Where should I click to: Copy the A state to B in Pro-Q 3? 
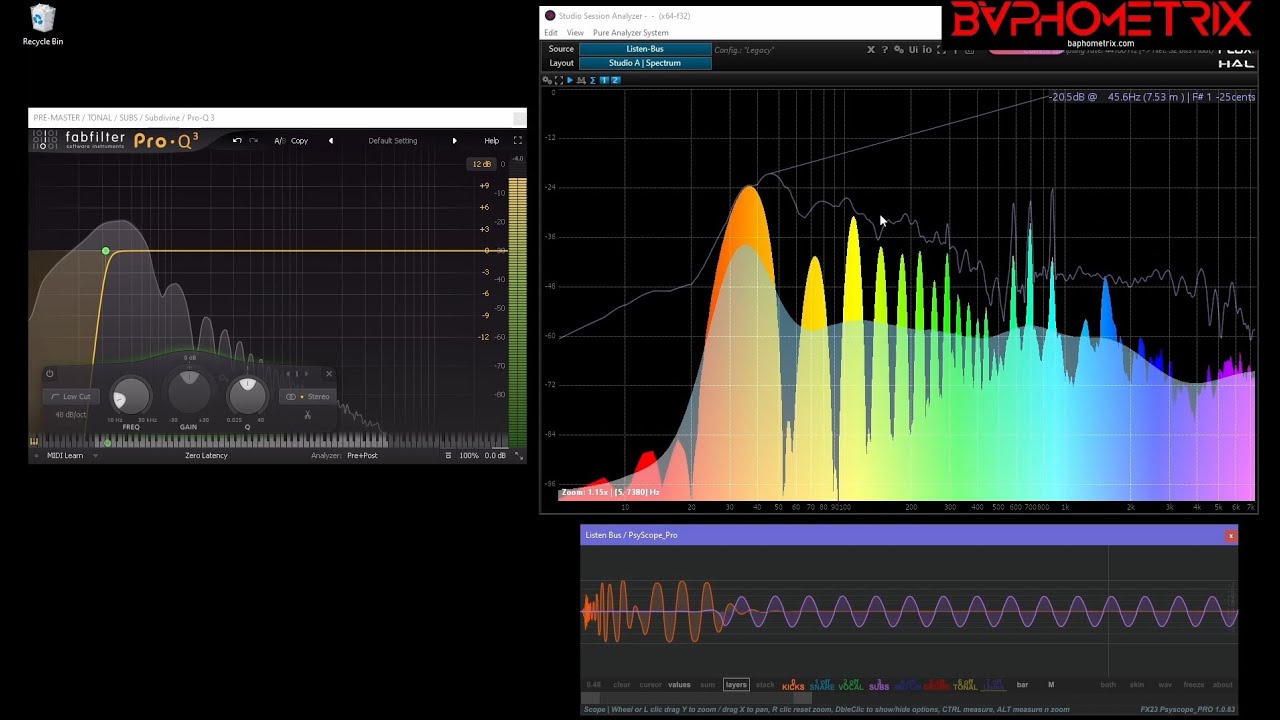click(x=300, y=141)
